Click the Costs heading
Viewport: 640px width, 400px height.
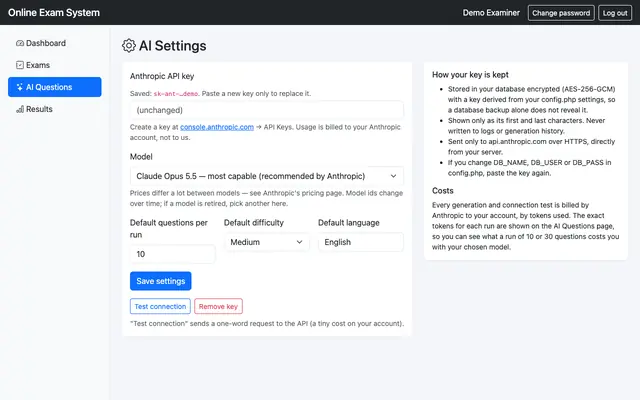[x=442, y=191]
